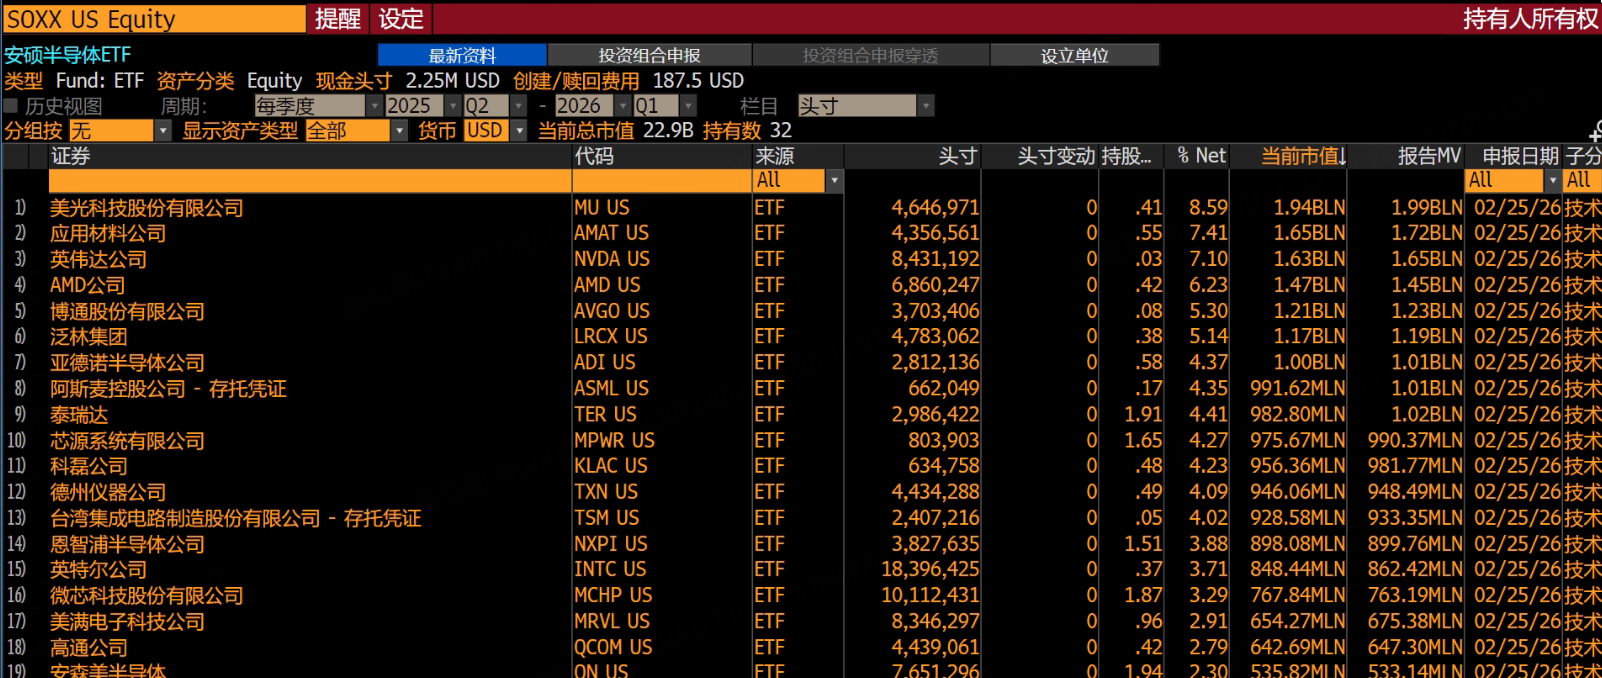Sort by the 报告MV column header
The height and width of the screenshot is (678, 1602).
click(x=1406, y=156)
